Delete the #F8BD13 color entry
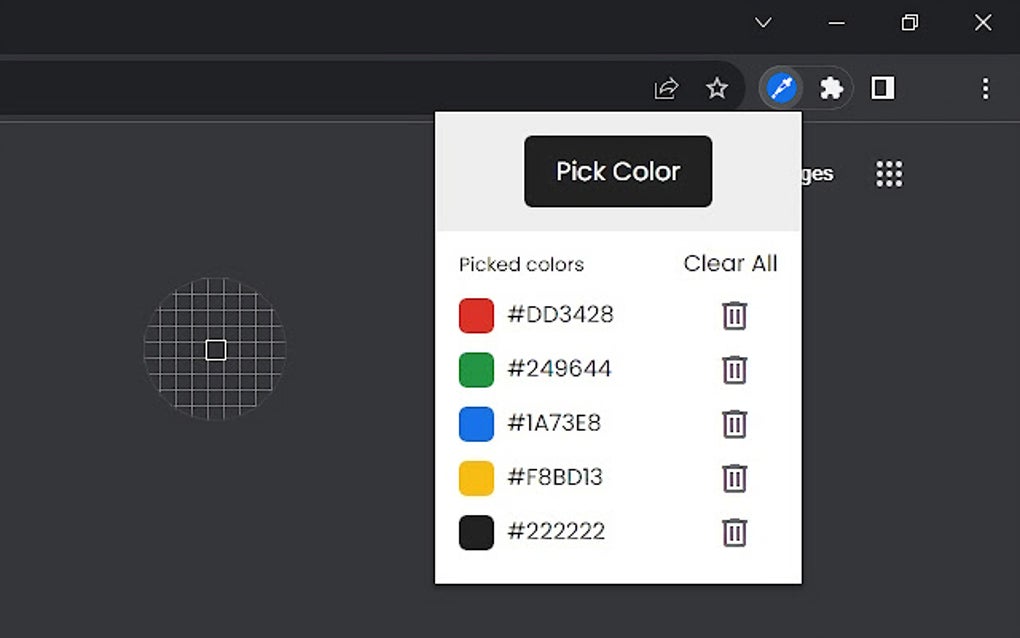The width and height of the screenshot is (1020, 638). (x=734, y=478)
